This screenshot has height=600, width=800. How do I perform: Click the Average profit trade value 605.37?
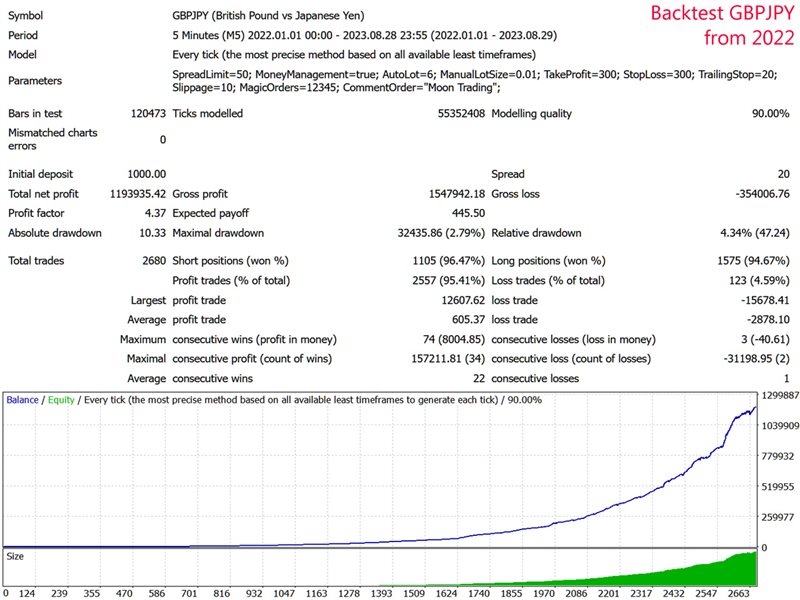[x=468, y=320]
